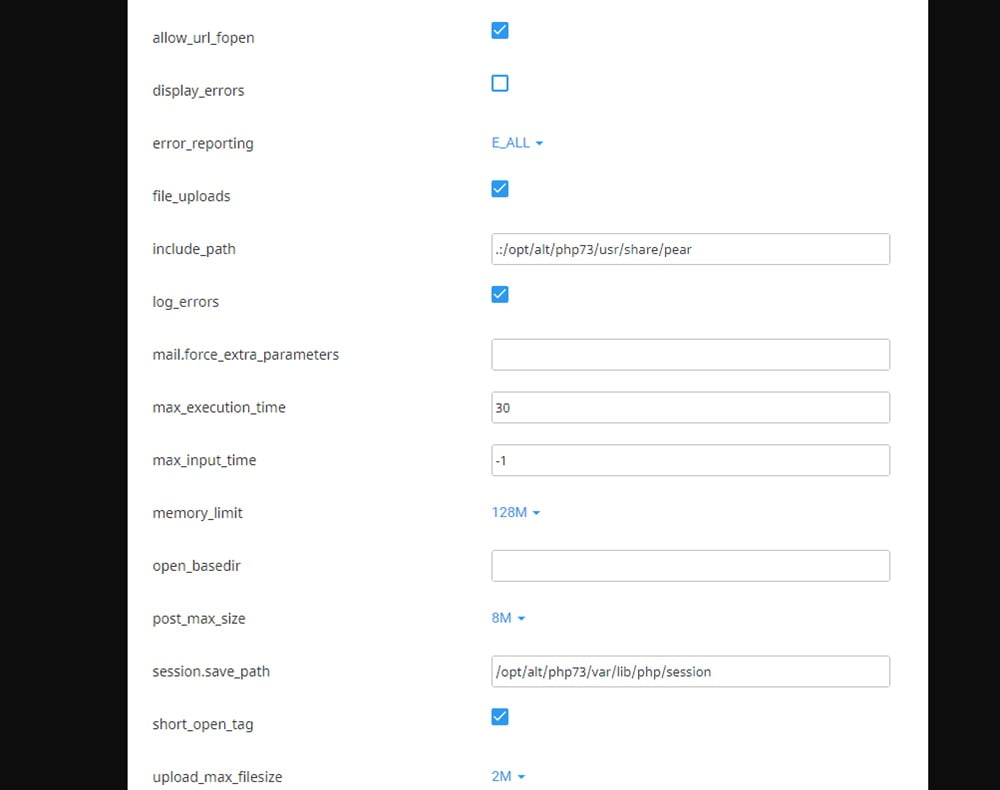
Task: Expand the memory_limit 128M dropdown
Action: [x=516, y=513]
